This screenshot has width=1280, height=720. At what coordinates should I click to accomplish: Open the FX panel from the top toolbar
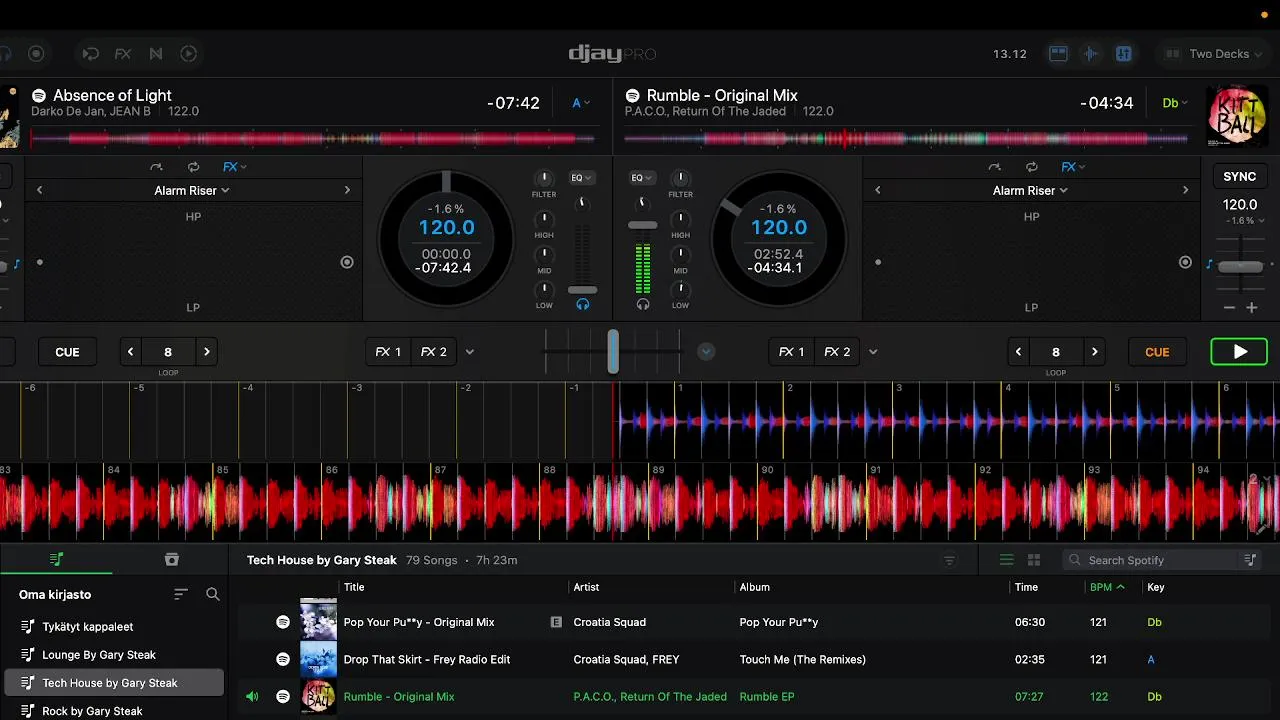123,54
